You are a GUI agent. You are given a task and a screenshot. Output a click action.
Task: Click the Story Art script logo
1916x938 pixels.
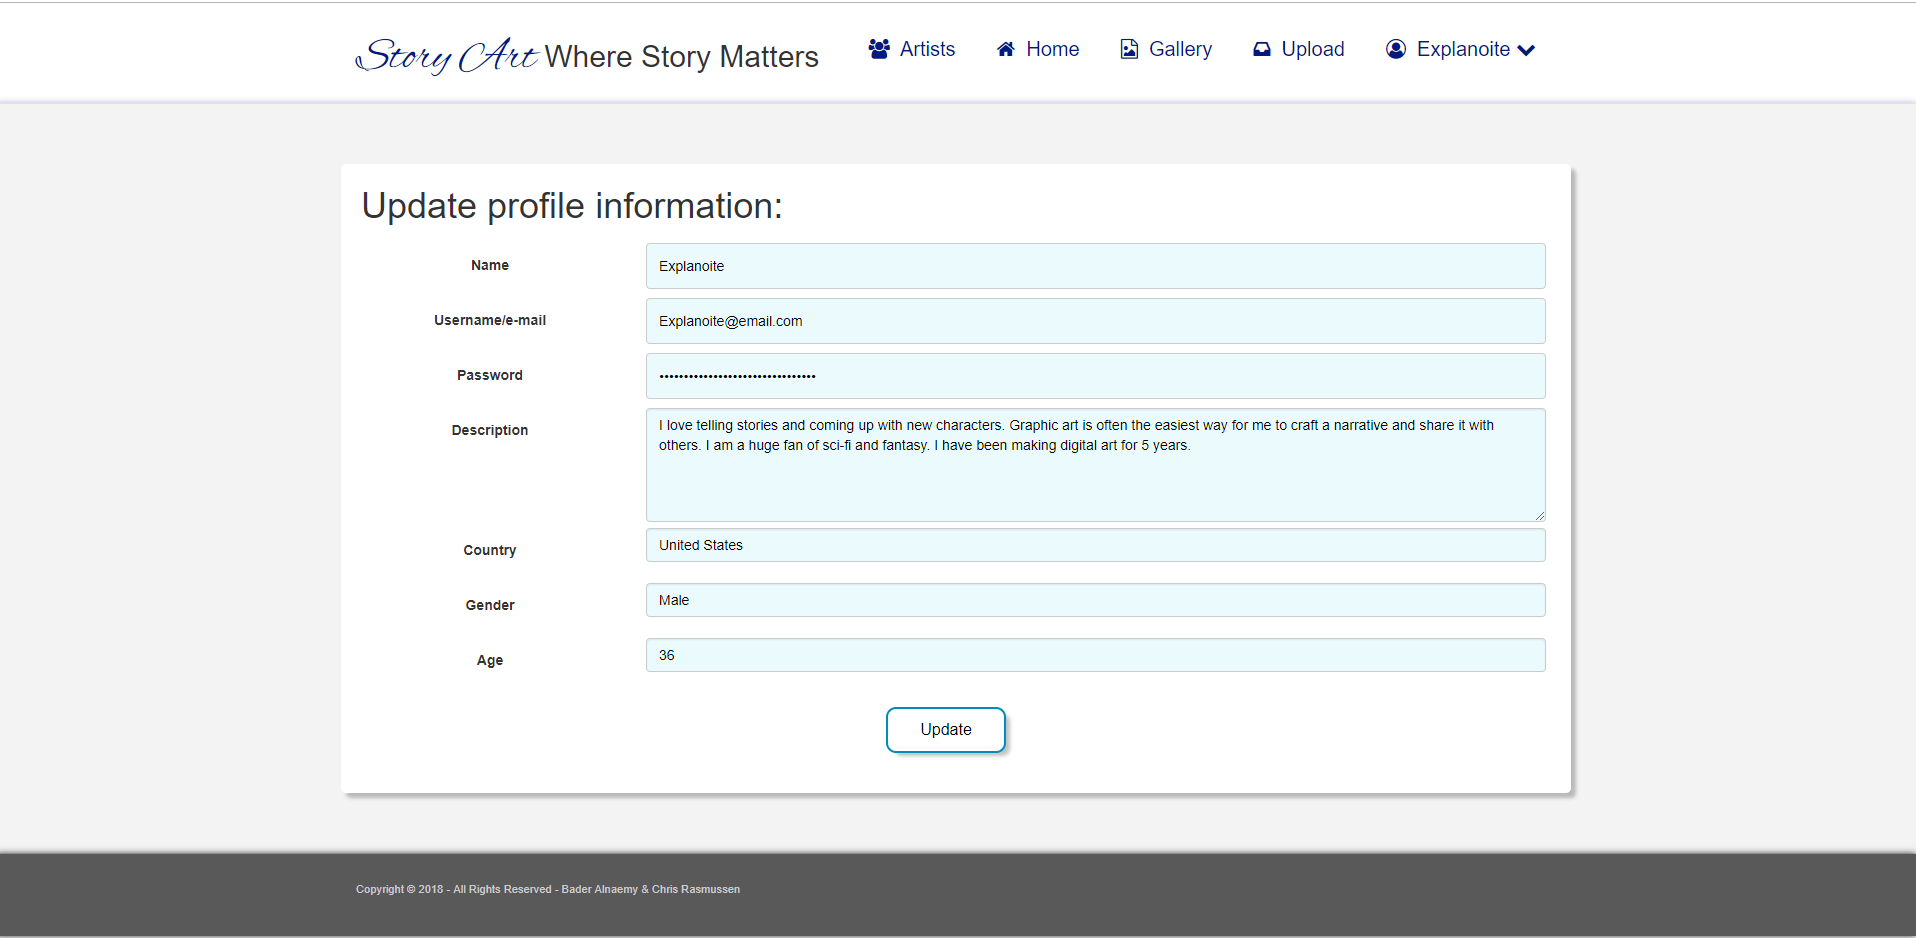447,56
